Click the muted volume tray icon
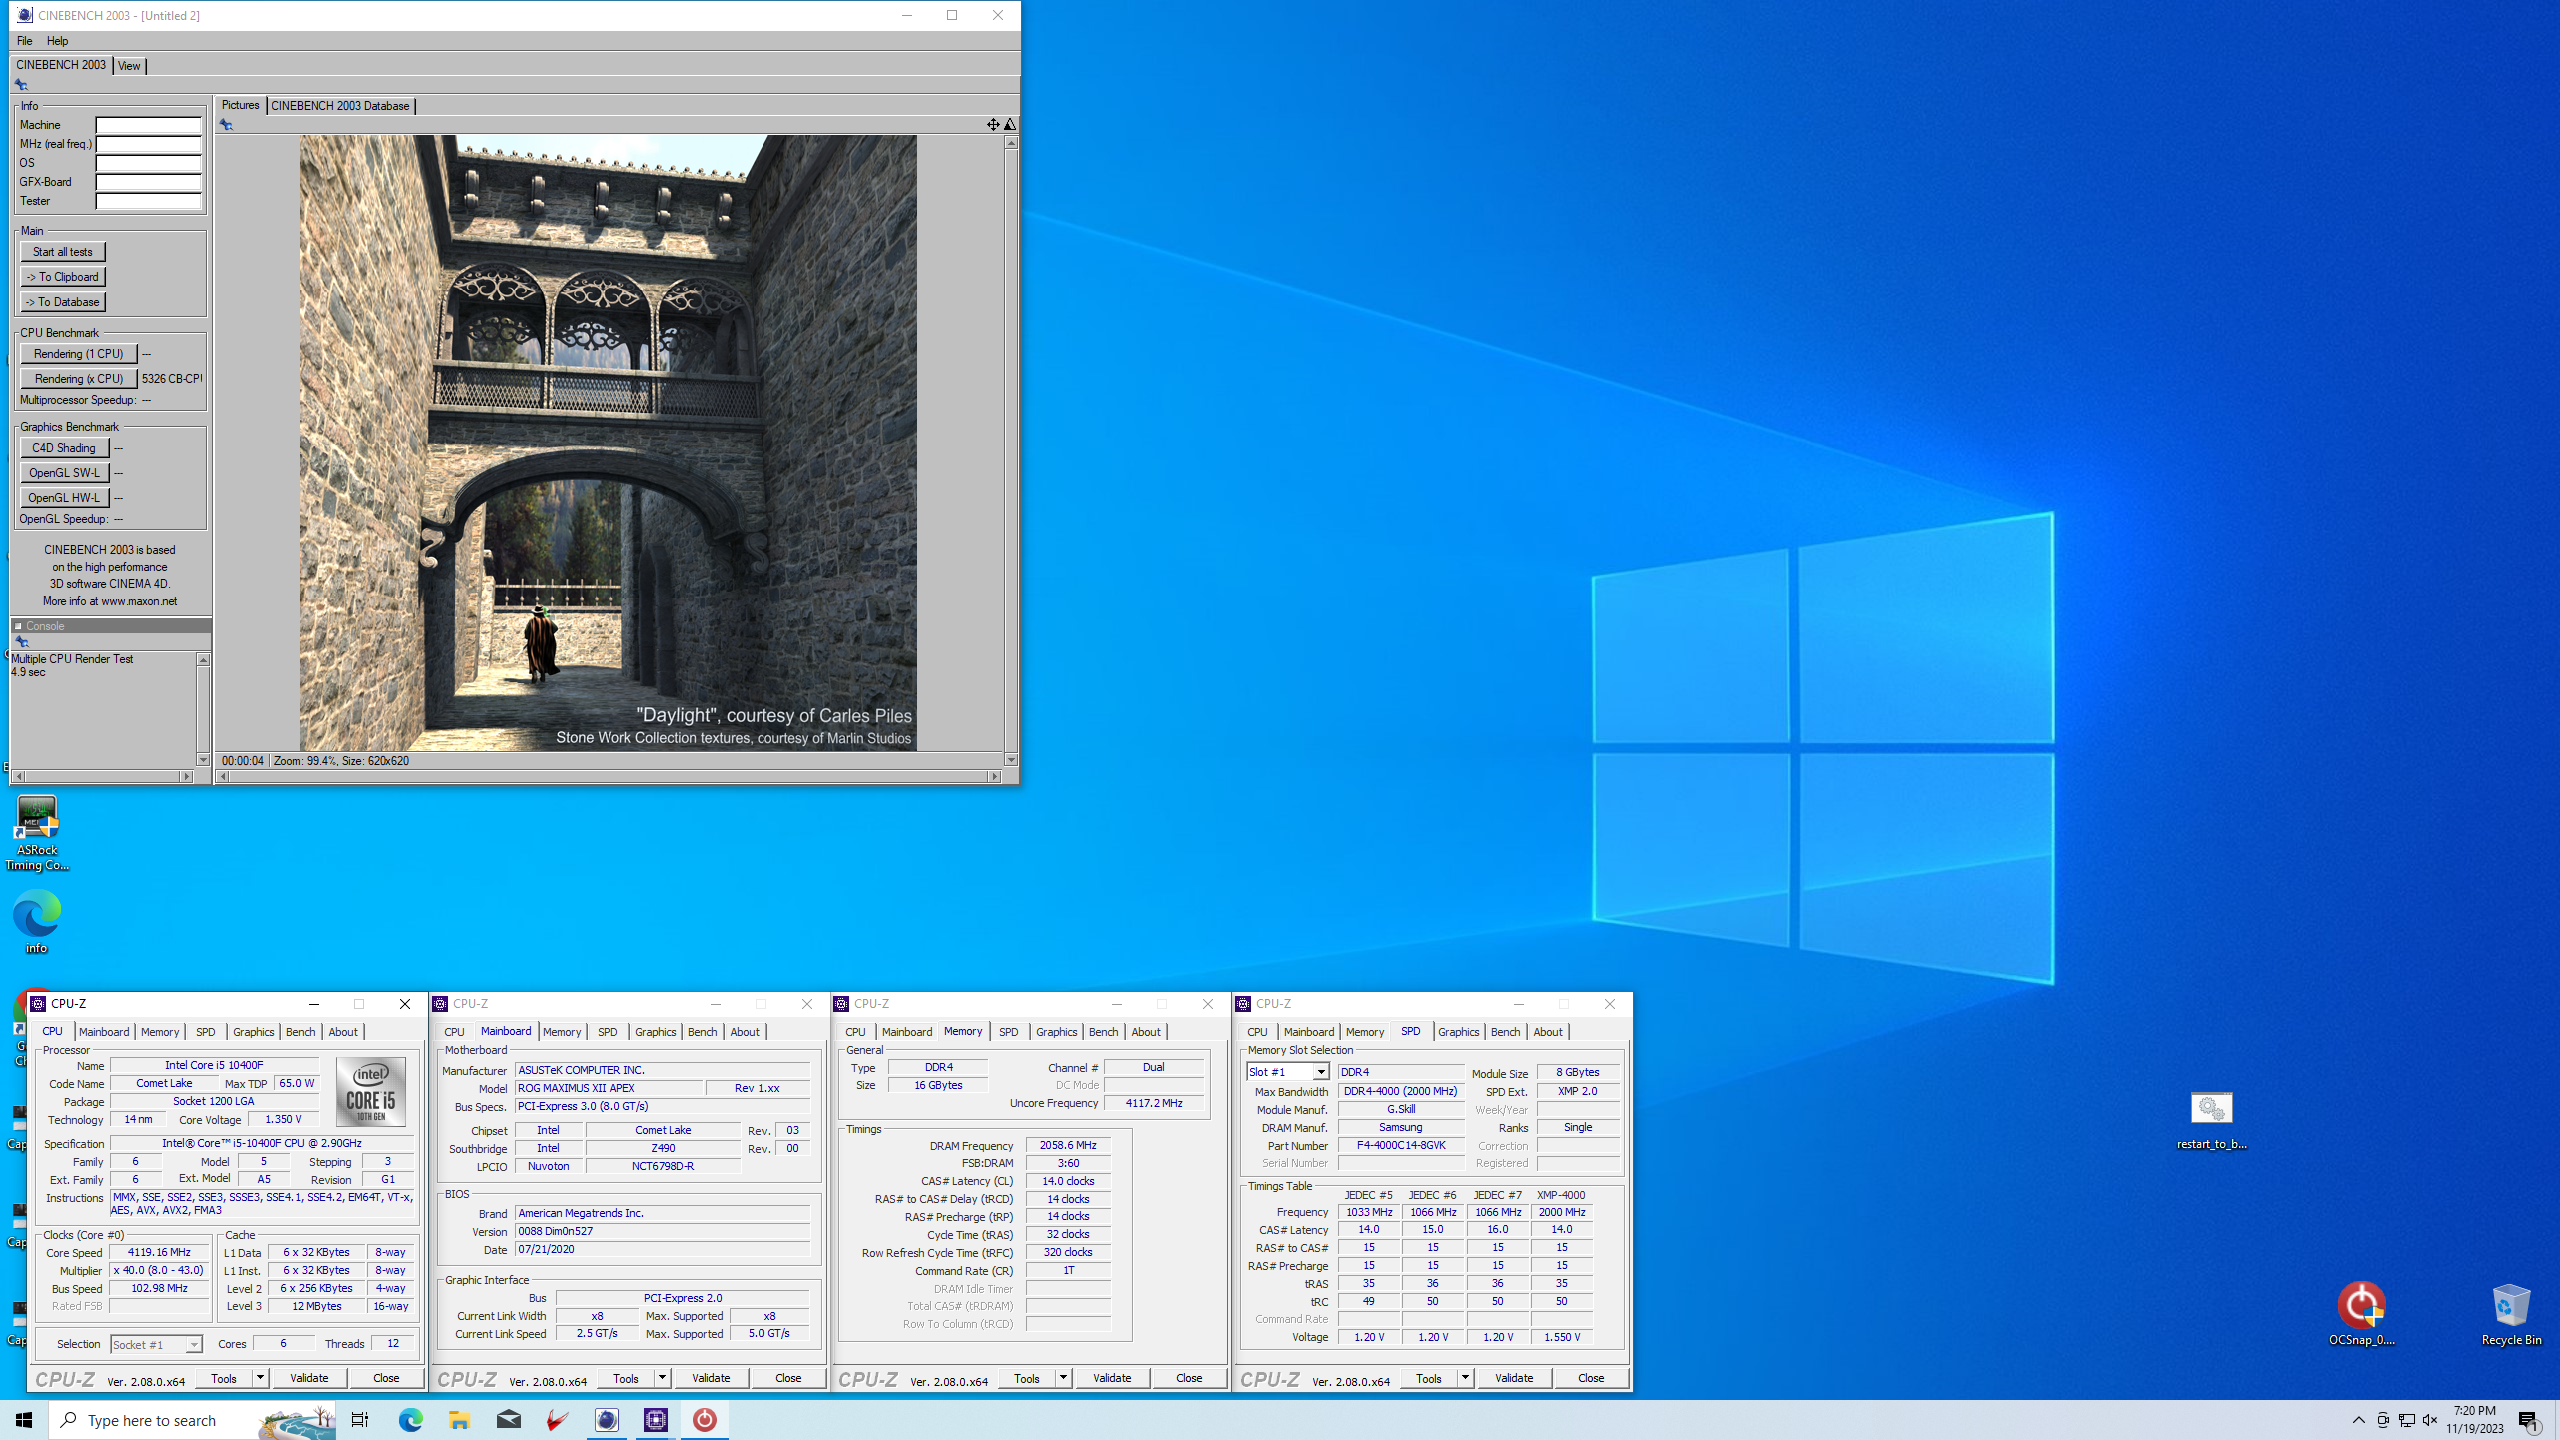This screenshot has height=1440, width=2560. [x=2430, y=1420]
